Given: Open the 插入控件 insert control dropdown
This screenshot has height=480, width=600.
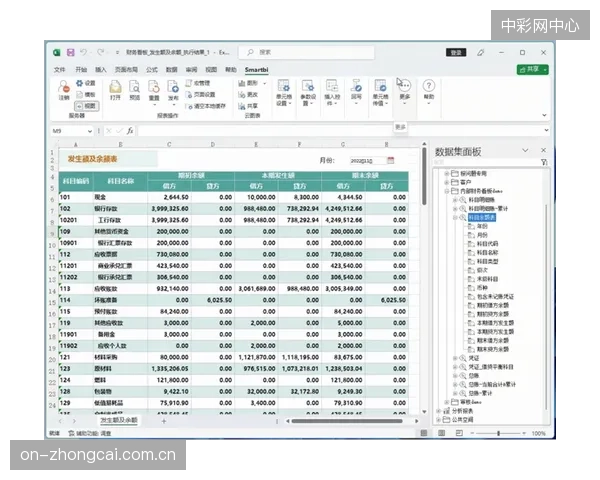Looking at the screenshot, I should point(332,93).
